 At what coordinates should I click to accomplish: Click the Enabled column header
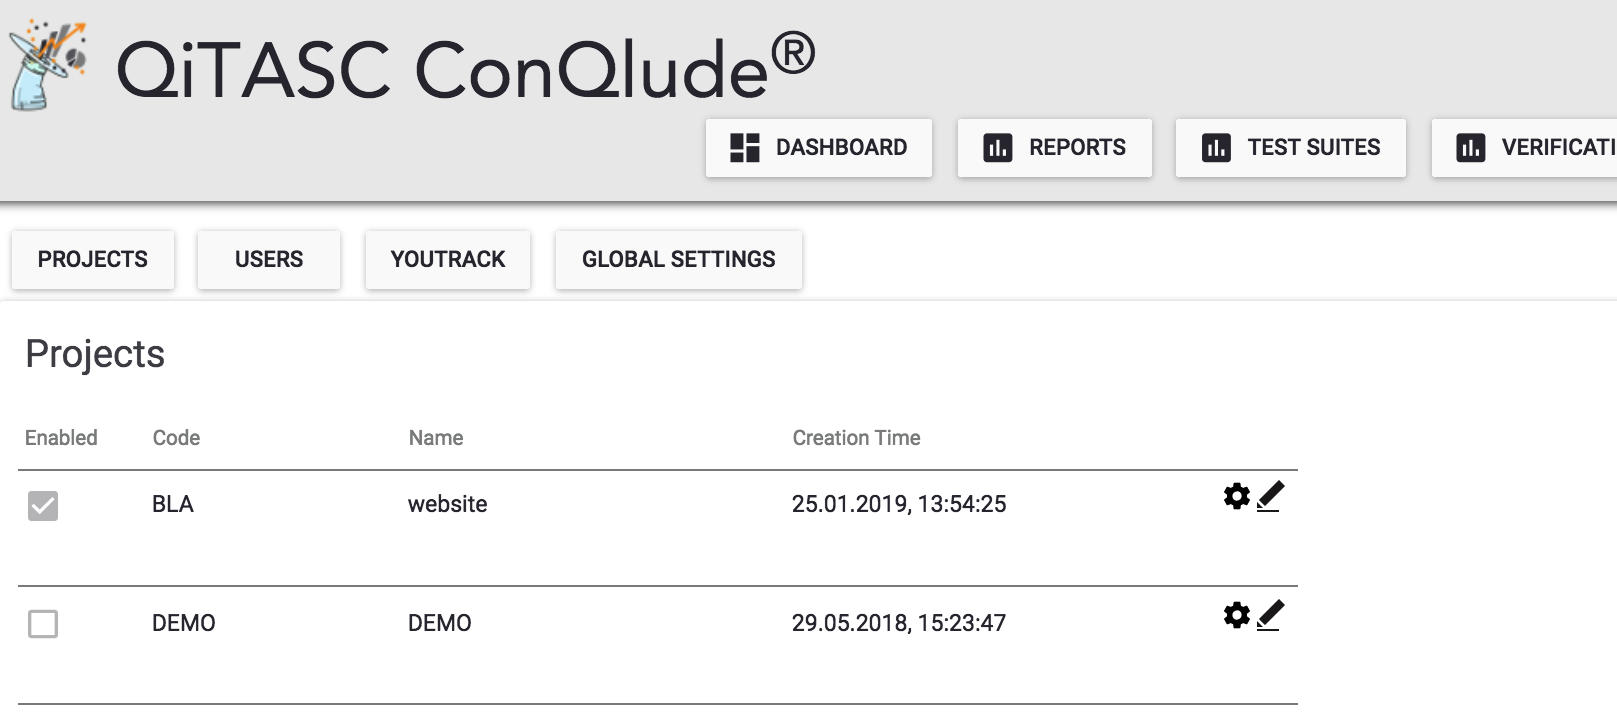point(61,438)
